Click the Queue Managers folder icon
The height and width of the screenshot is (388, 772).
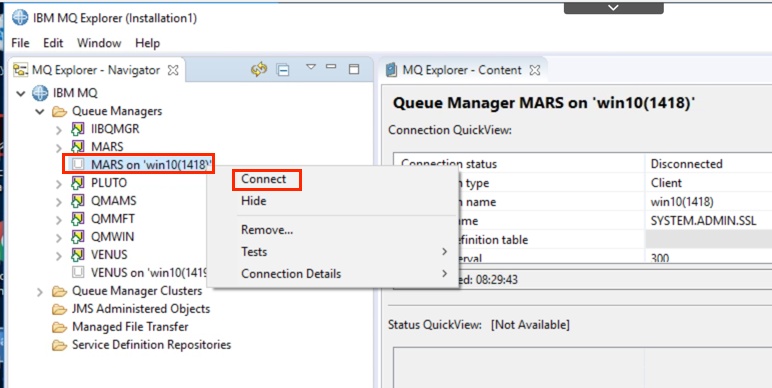click(60, 112)
